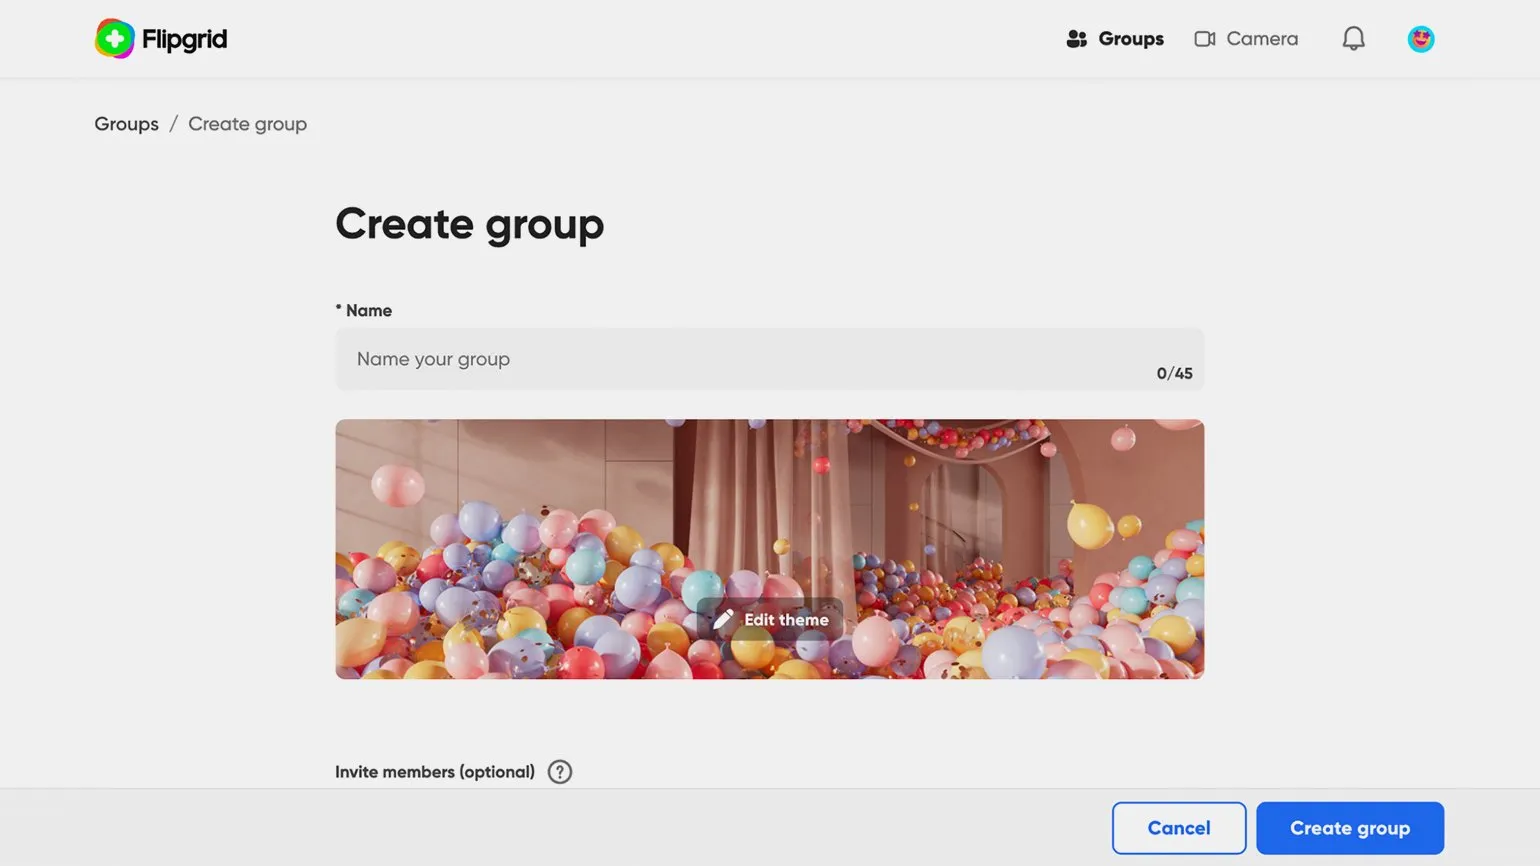This screenshot has height=866, width=1540.
Task: Click the Invite members (optional) label
Action: pos(434,772)
